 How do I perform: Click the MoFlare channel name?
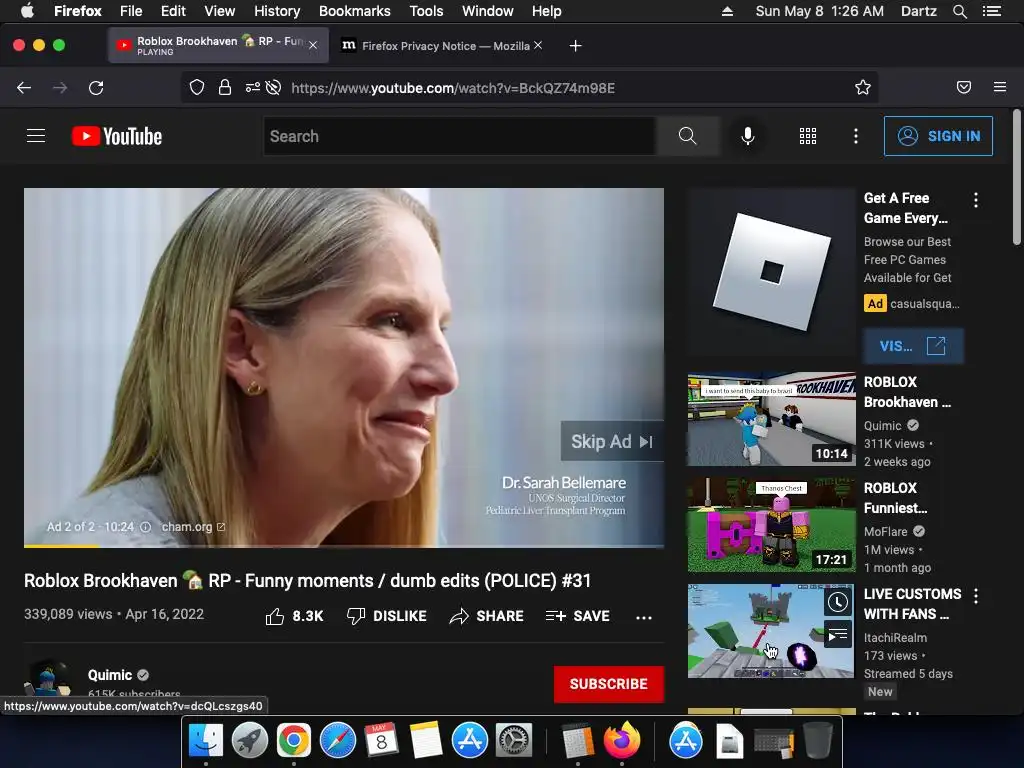click(886, 532)
